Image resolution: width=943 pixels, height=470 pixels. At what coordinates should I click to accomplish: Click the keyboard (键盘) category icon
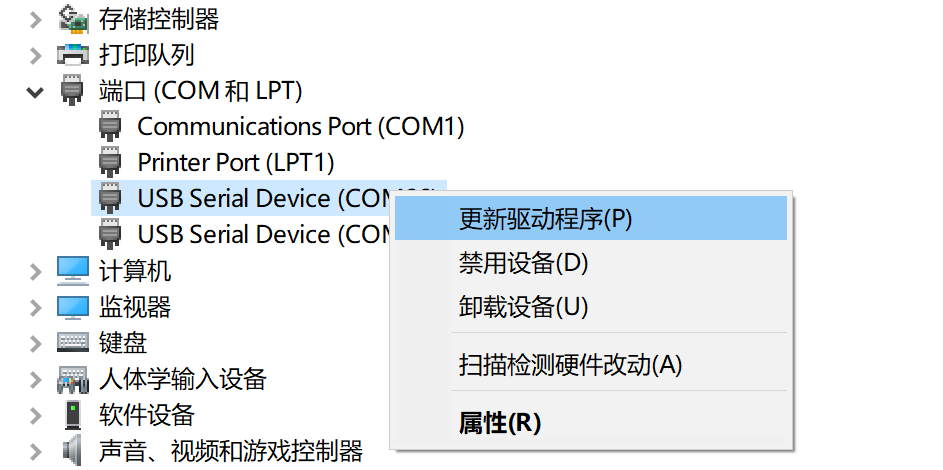point(73,343)
